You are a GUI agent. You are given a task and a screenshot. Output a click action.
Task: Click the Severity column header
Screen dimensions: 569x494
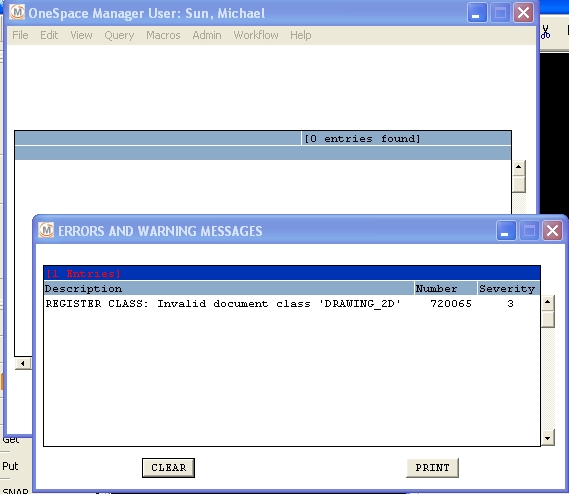coord(508,289)
